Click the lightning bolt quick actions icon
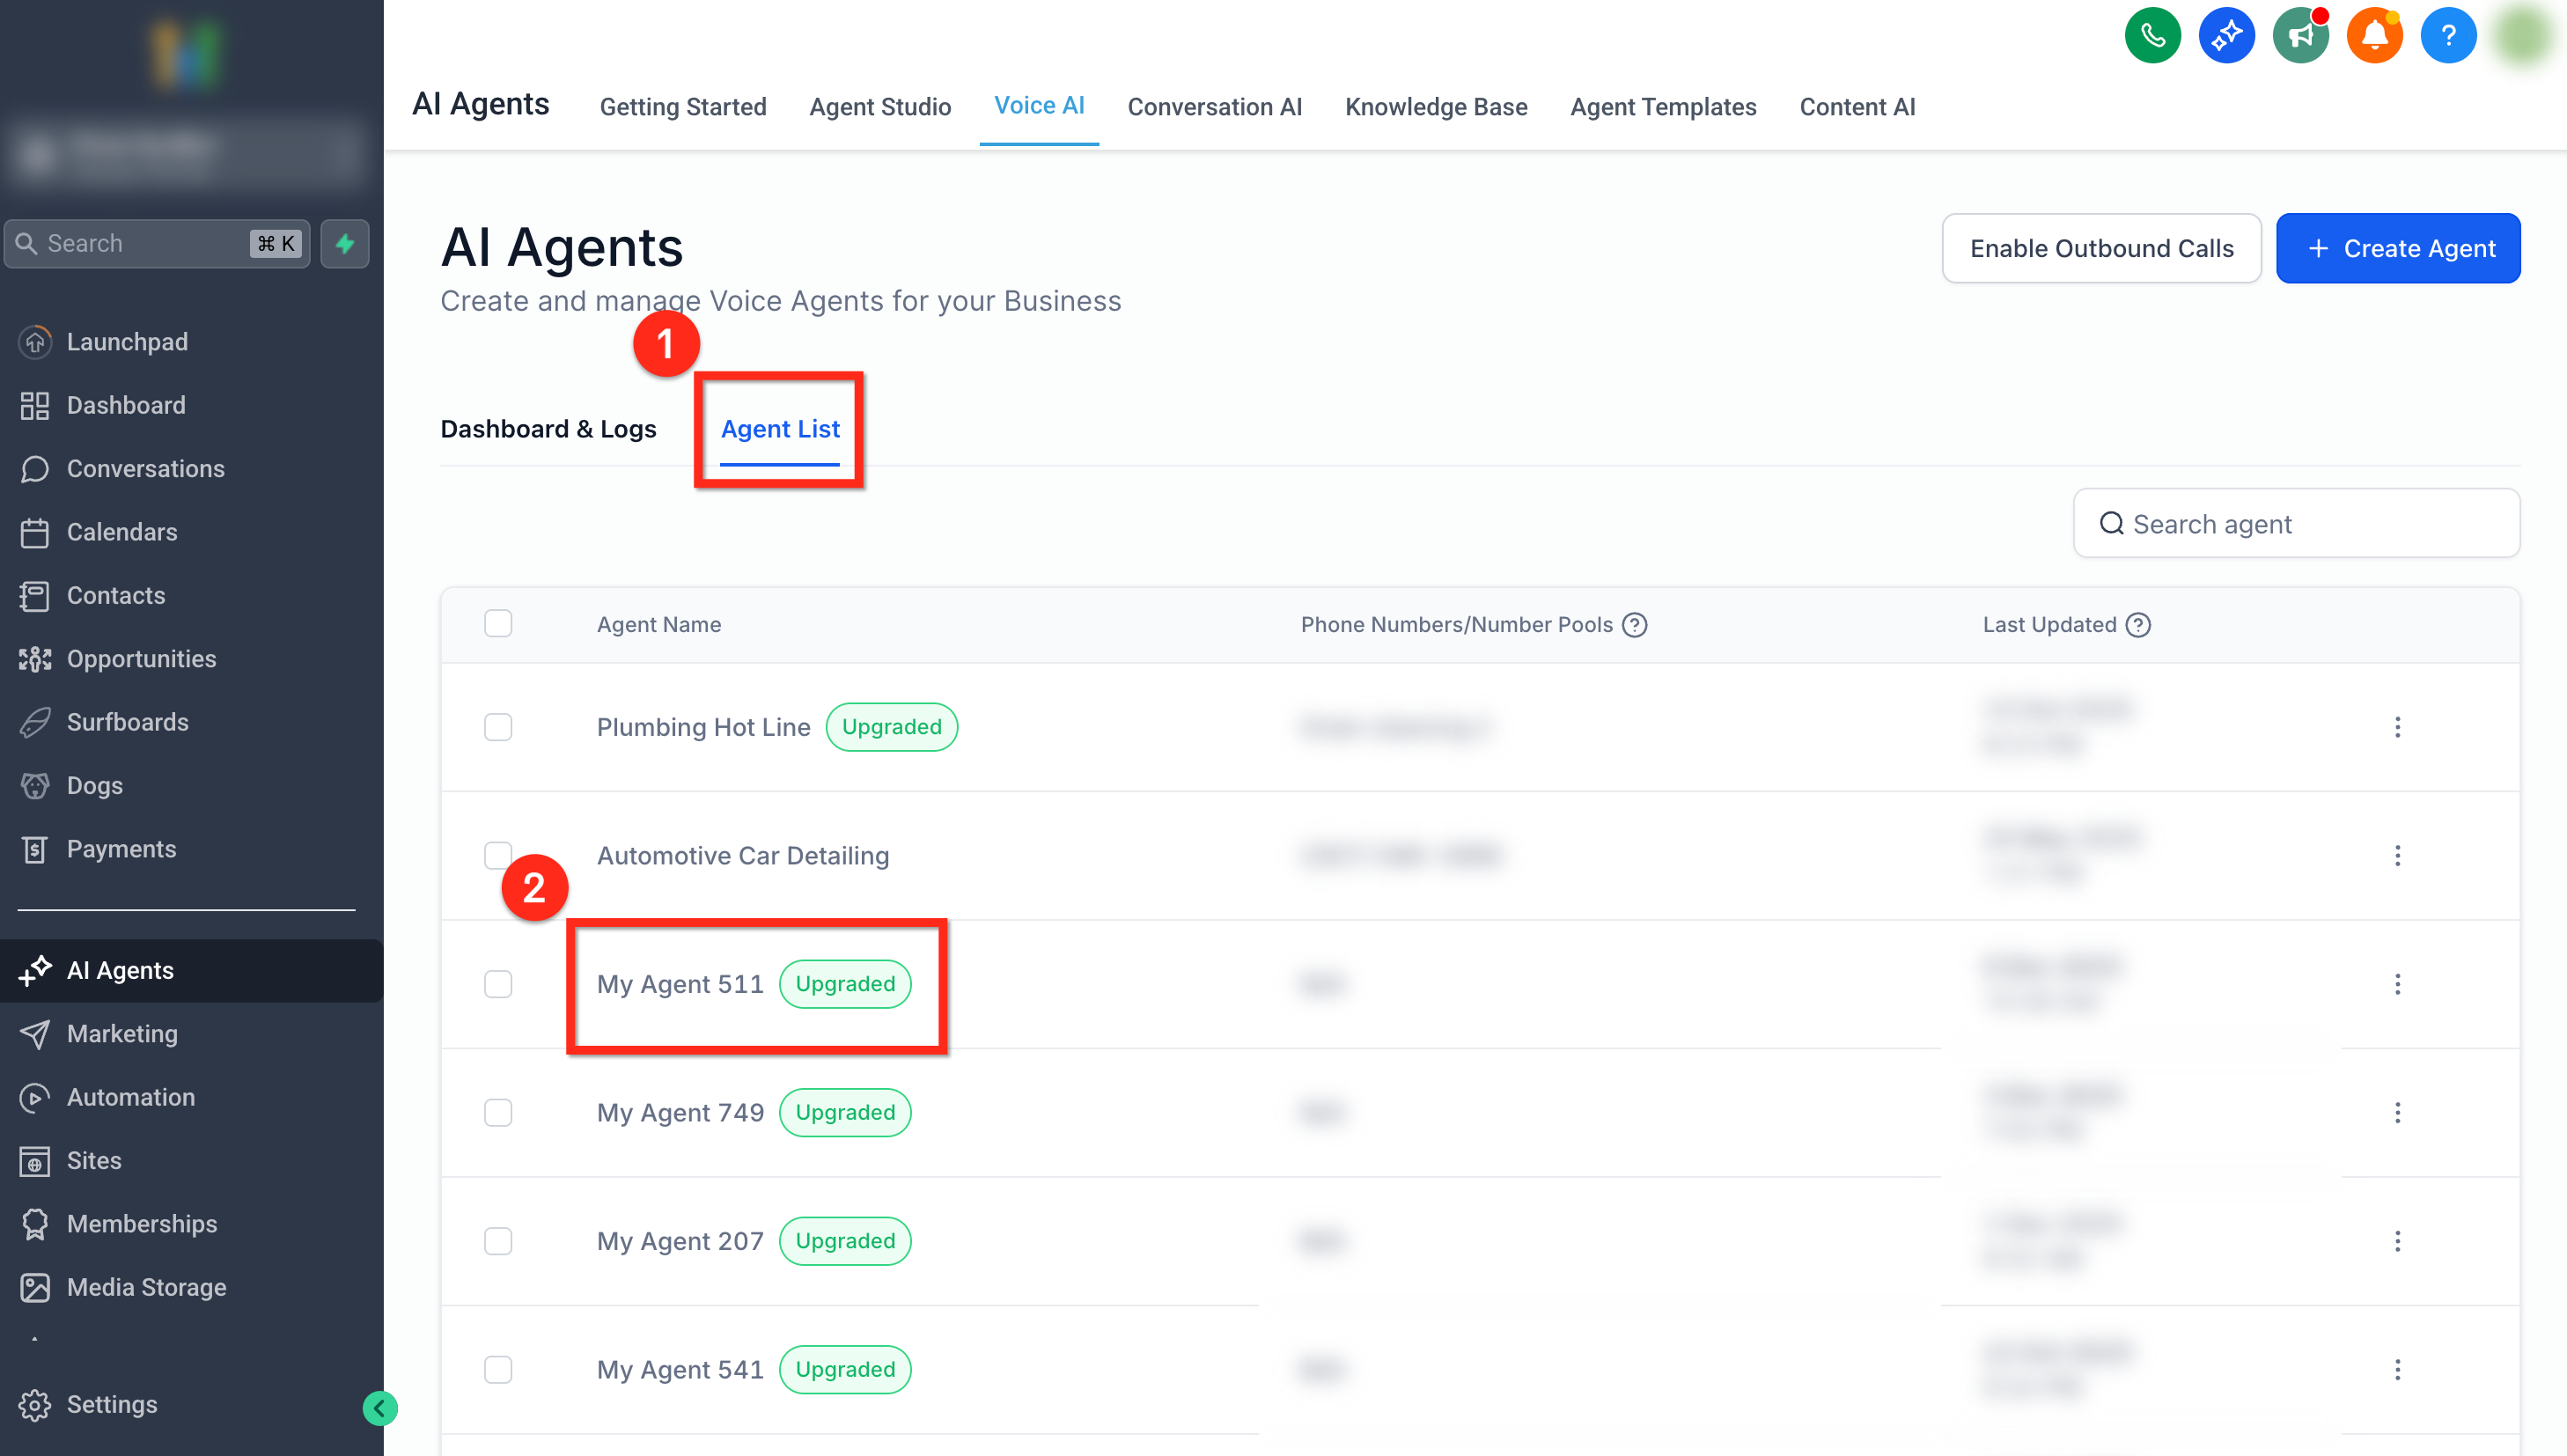The height and width of the screenshot is (1456, 2567). [345, 243]
